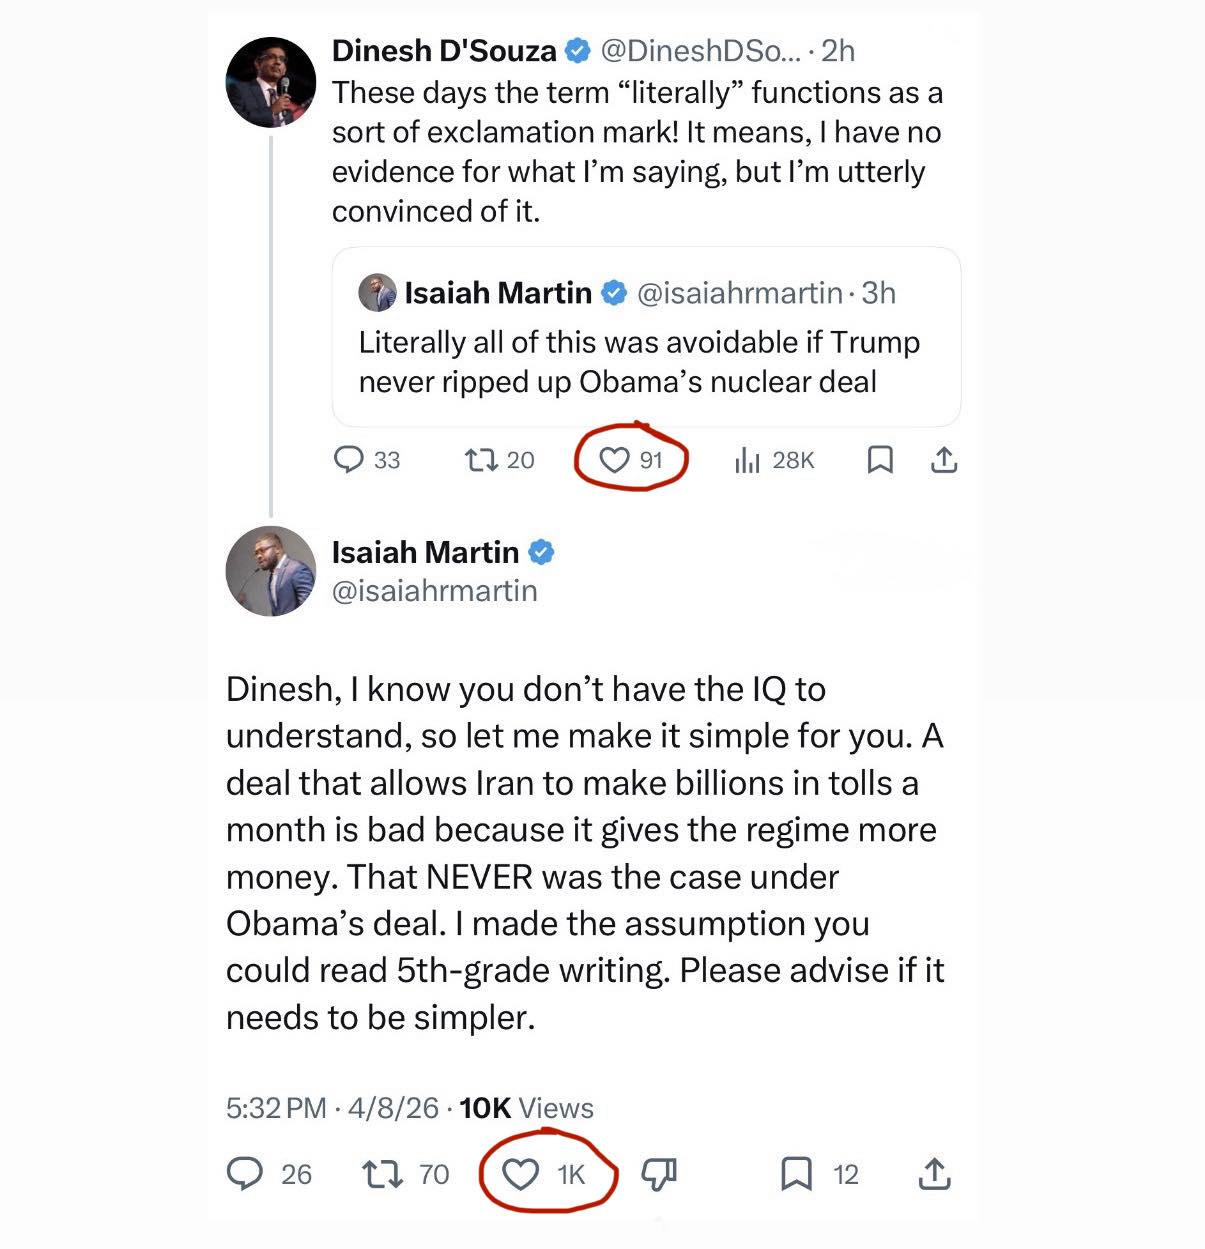Open the 2h timestamp on D'Souza's tweet
The width and height of the screenshot is (1205, 1249).
point(838,51)
